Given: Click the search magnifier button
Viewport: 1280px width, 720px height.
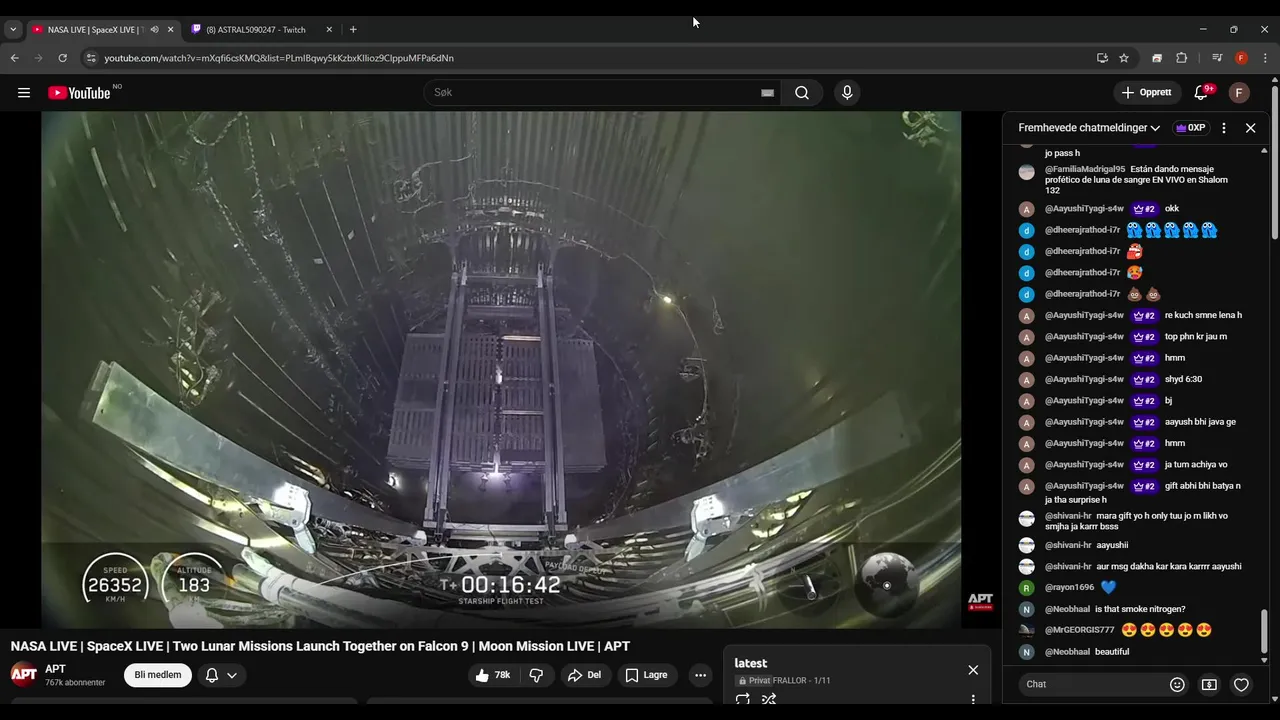Looking at the screenshot, I should pos(802,93).
